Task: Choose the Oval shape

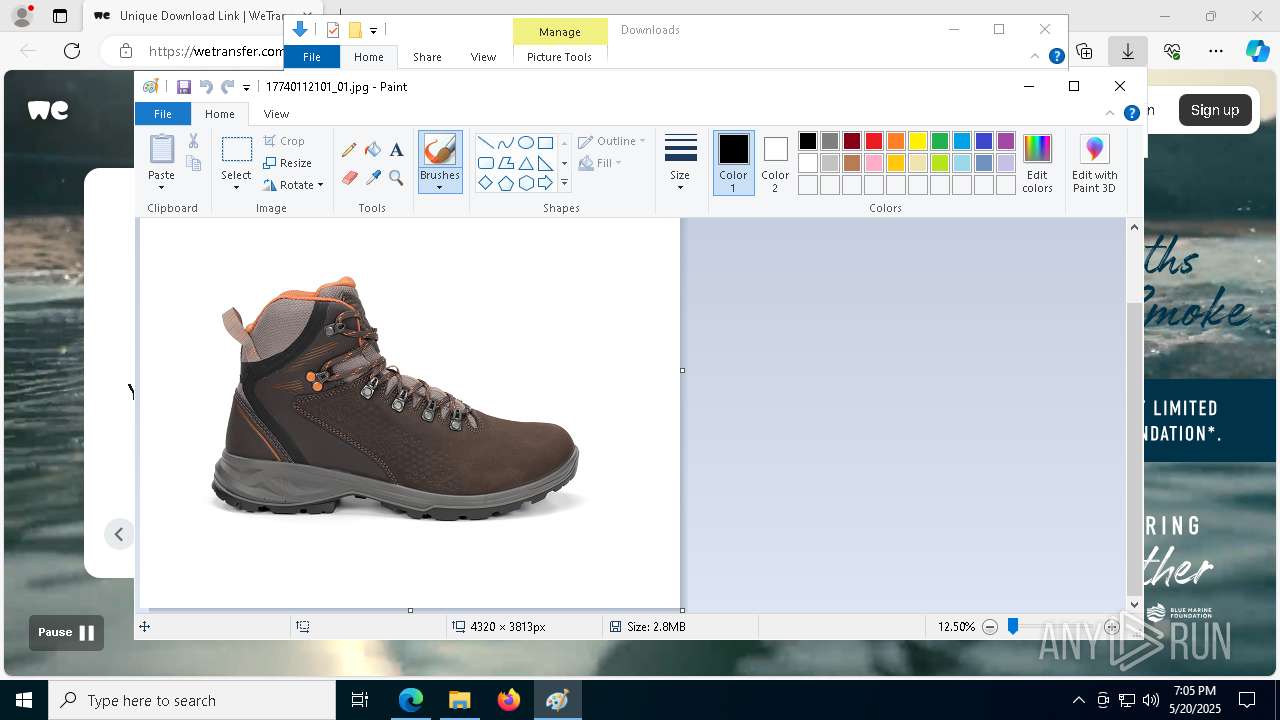Action: (525, 143)
